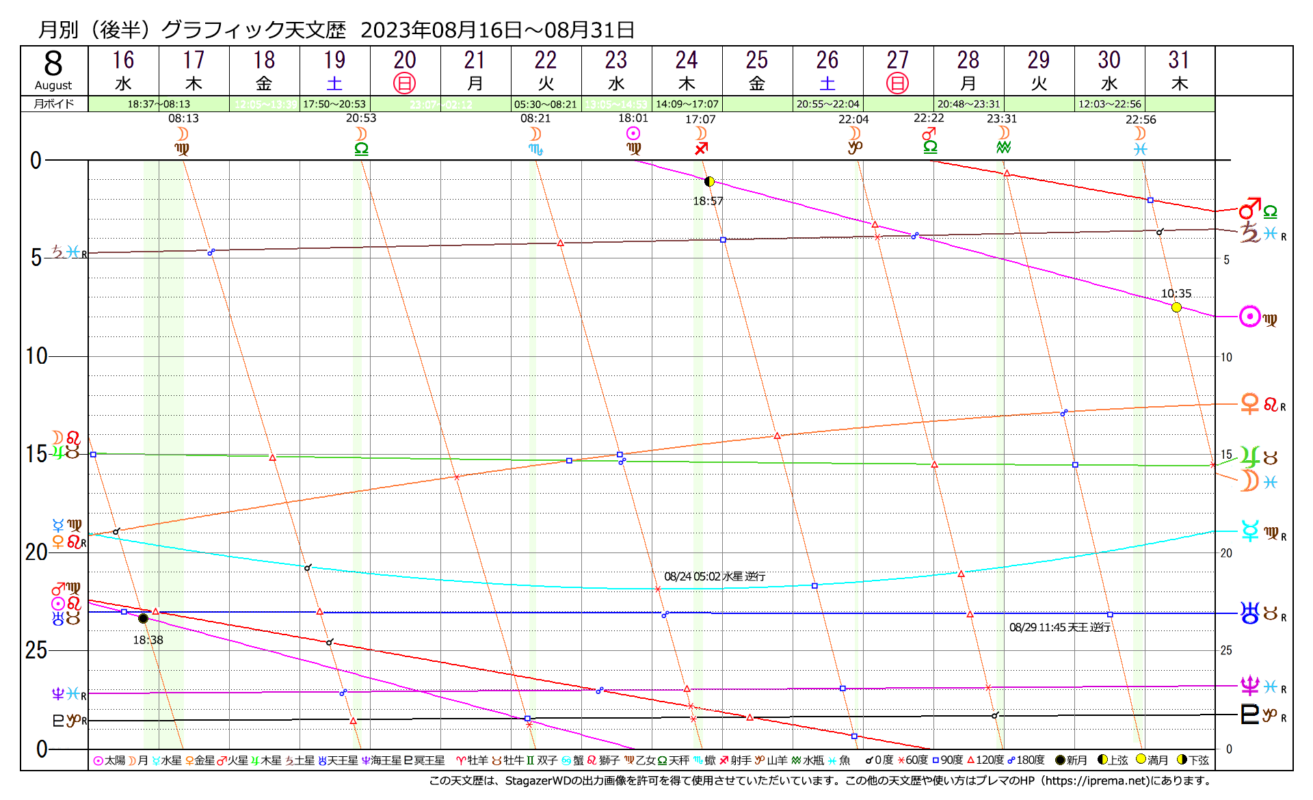This screenshot has width=1313, height=800.
Task: Click the full moon marker at 10:35
Action: [1176, 307]
